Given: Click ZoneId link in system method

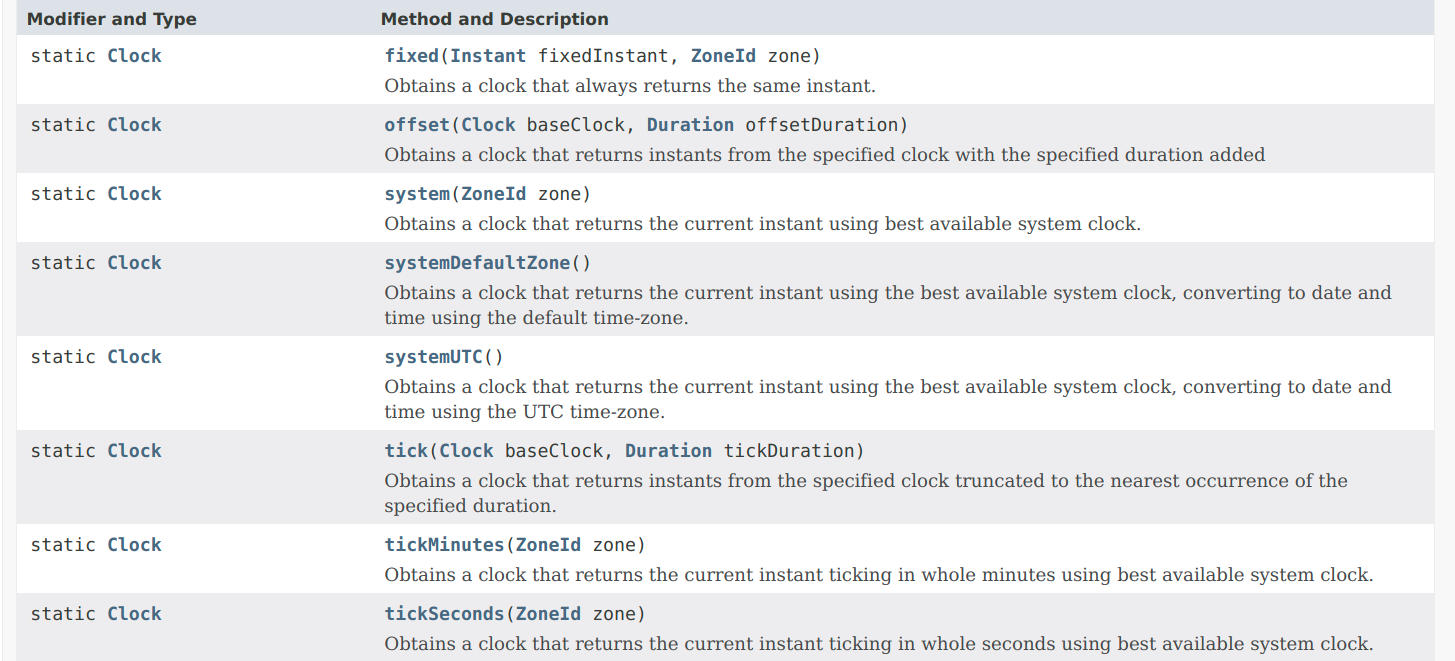Looking at the screenshot, I should point(493,194).
